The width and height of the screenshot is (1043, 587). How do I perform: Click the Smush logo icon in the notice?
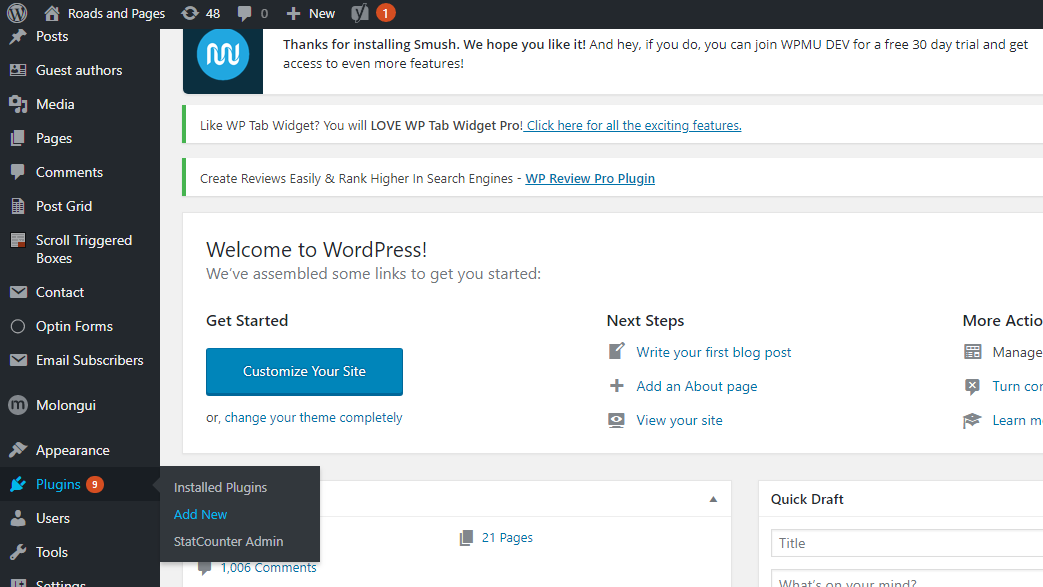pyautogui.click(x=223, y=54)
